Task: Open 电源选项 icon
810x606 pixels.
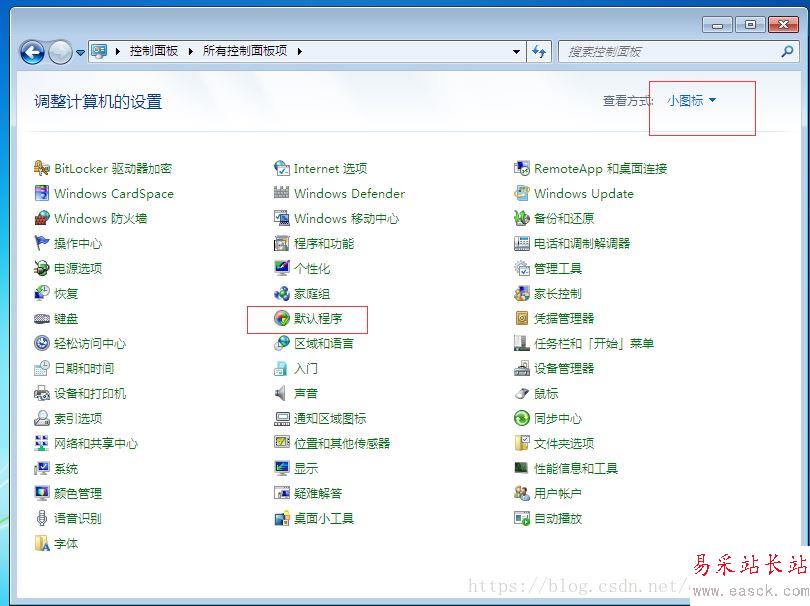Action: [x=41, y=268]
